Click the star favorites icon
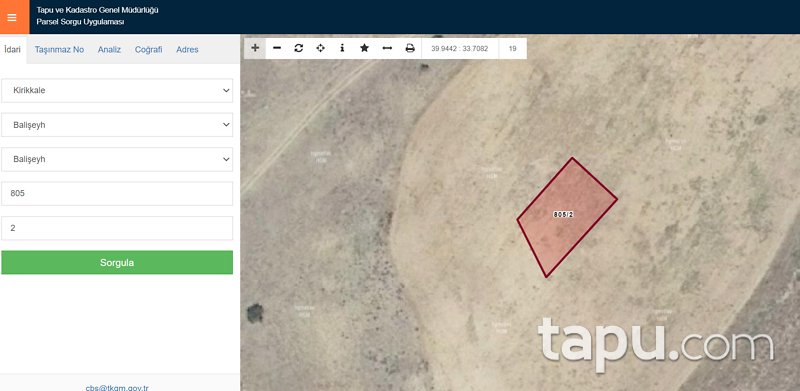 (364, 48)
